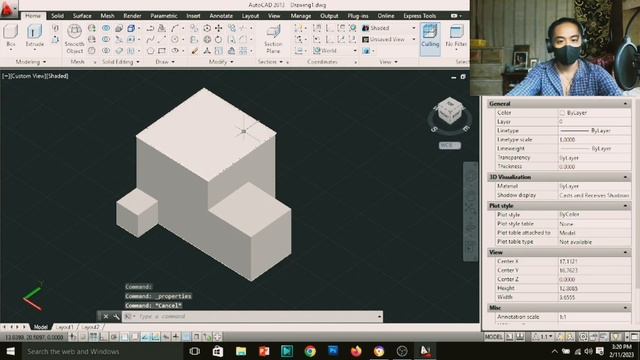The image size is (640, 360).
Task: Click the No Filter selection icon
Action: click(x=456, y=35)
